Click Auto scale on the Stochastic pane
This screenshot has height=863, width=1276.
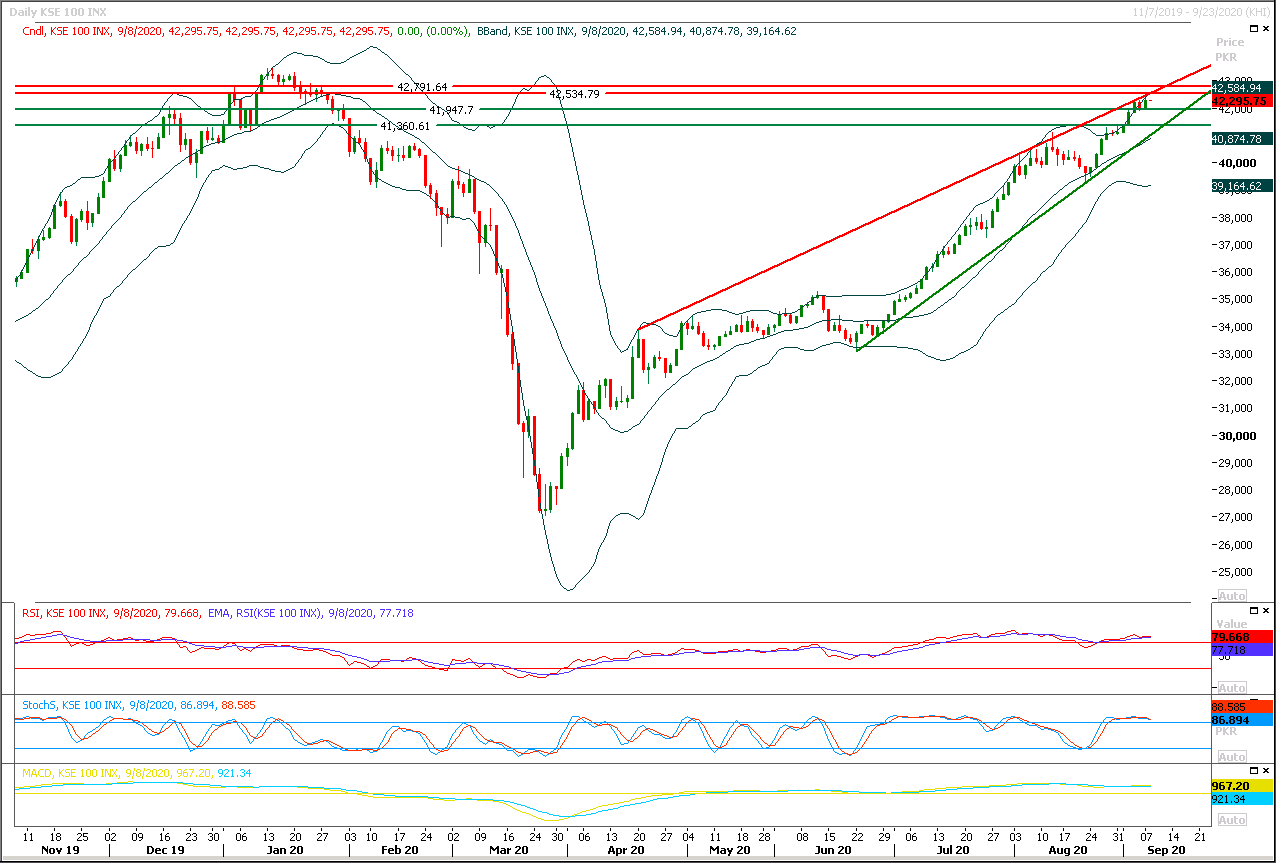1231,757
